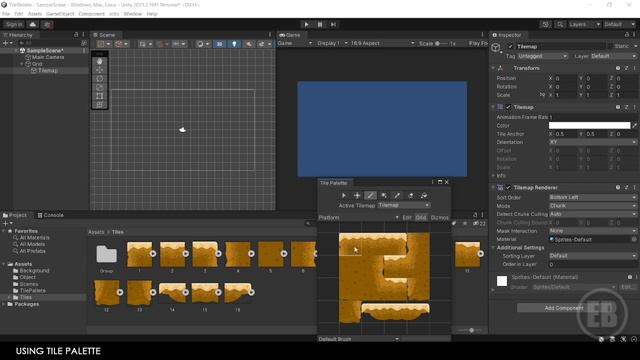Activate the Tile Palette Flood Fill tool
640x360 pixels.
point(424,196)
